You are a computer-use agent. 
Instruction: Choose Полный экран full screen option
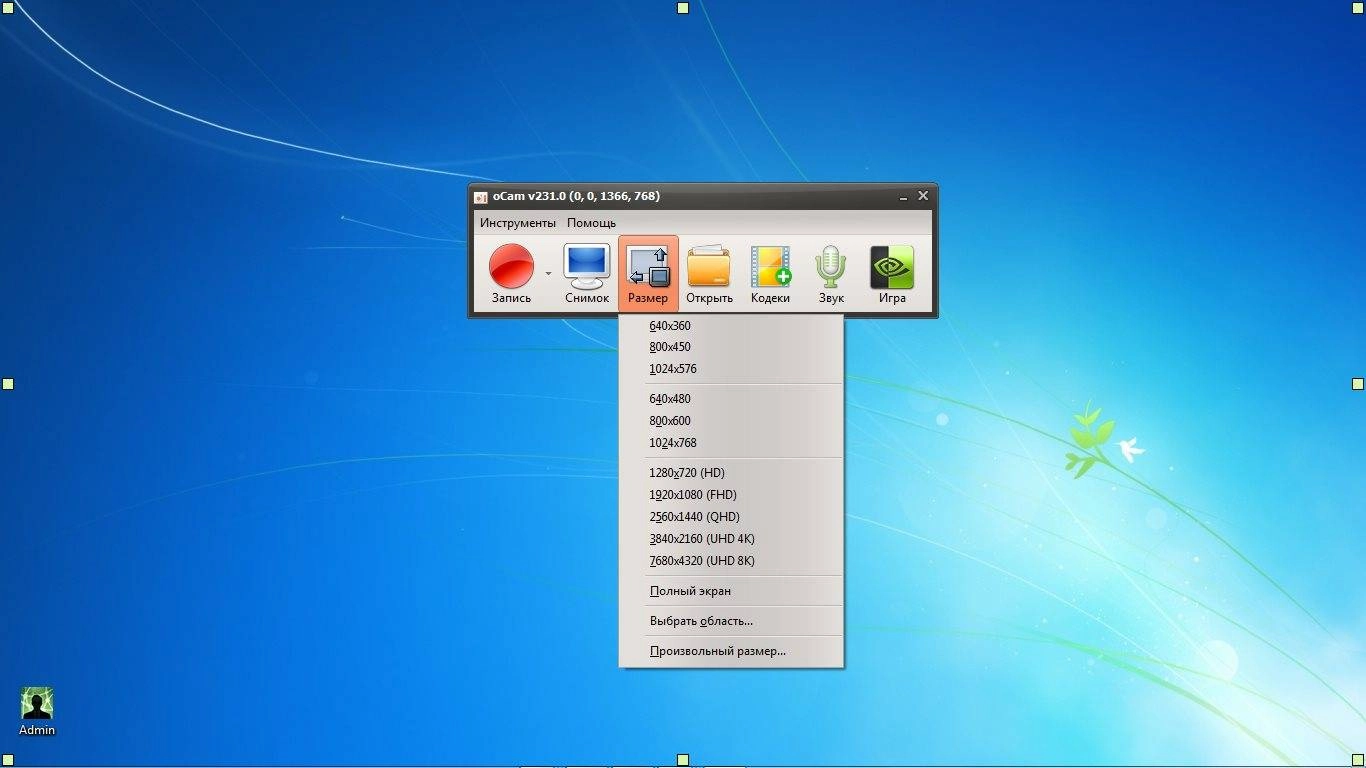(x=731, y=591)
